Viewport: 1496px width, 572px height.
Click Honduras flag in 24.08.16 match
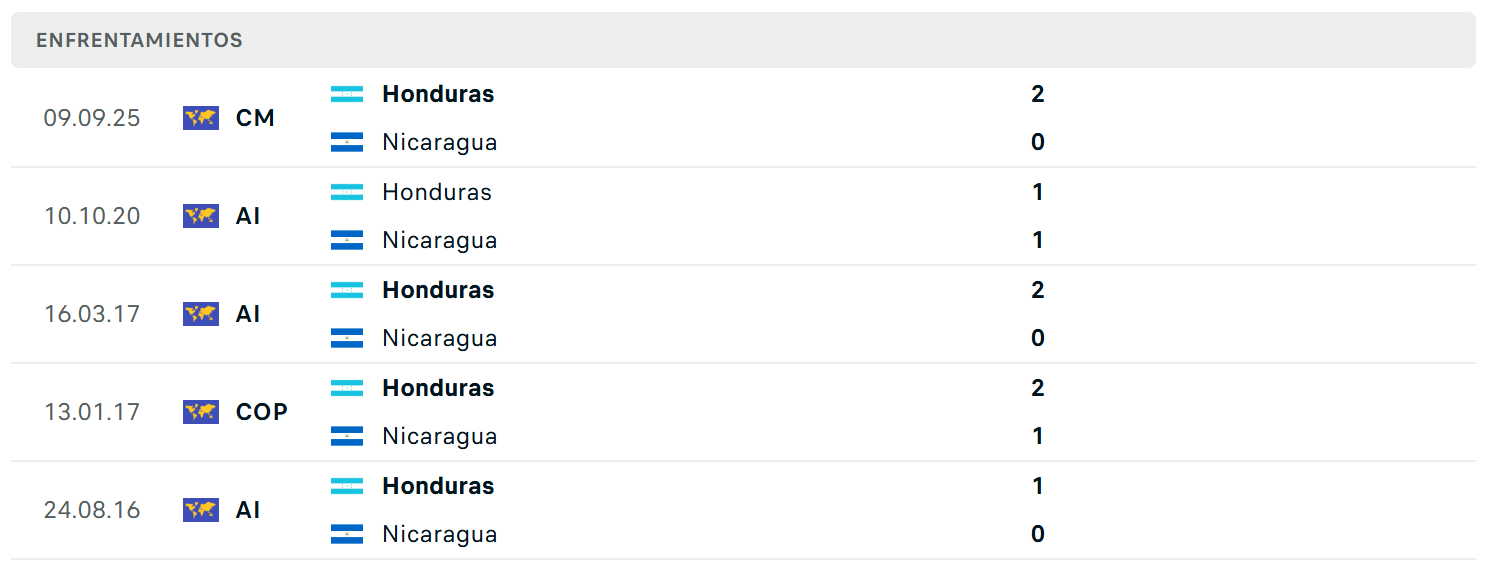pyautogui.click(x=347, y=486)
